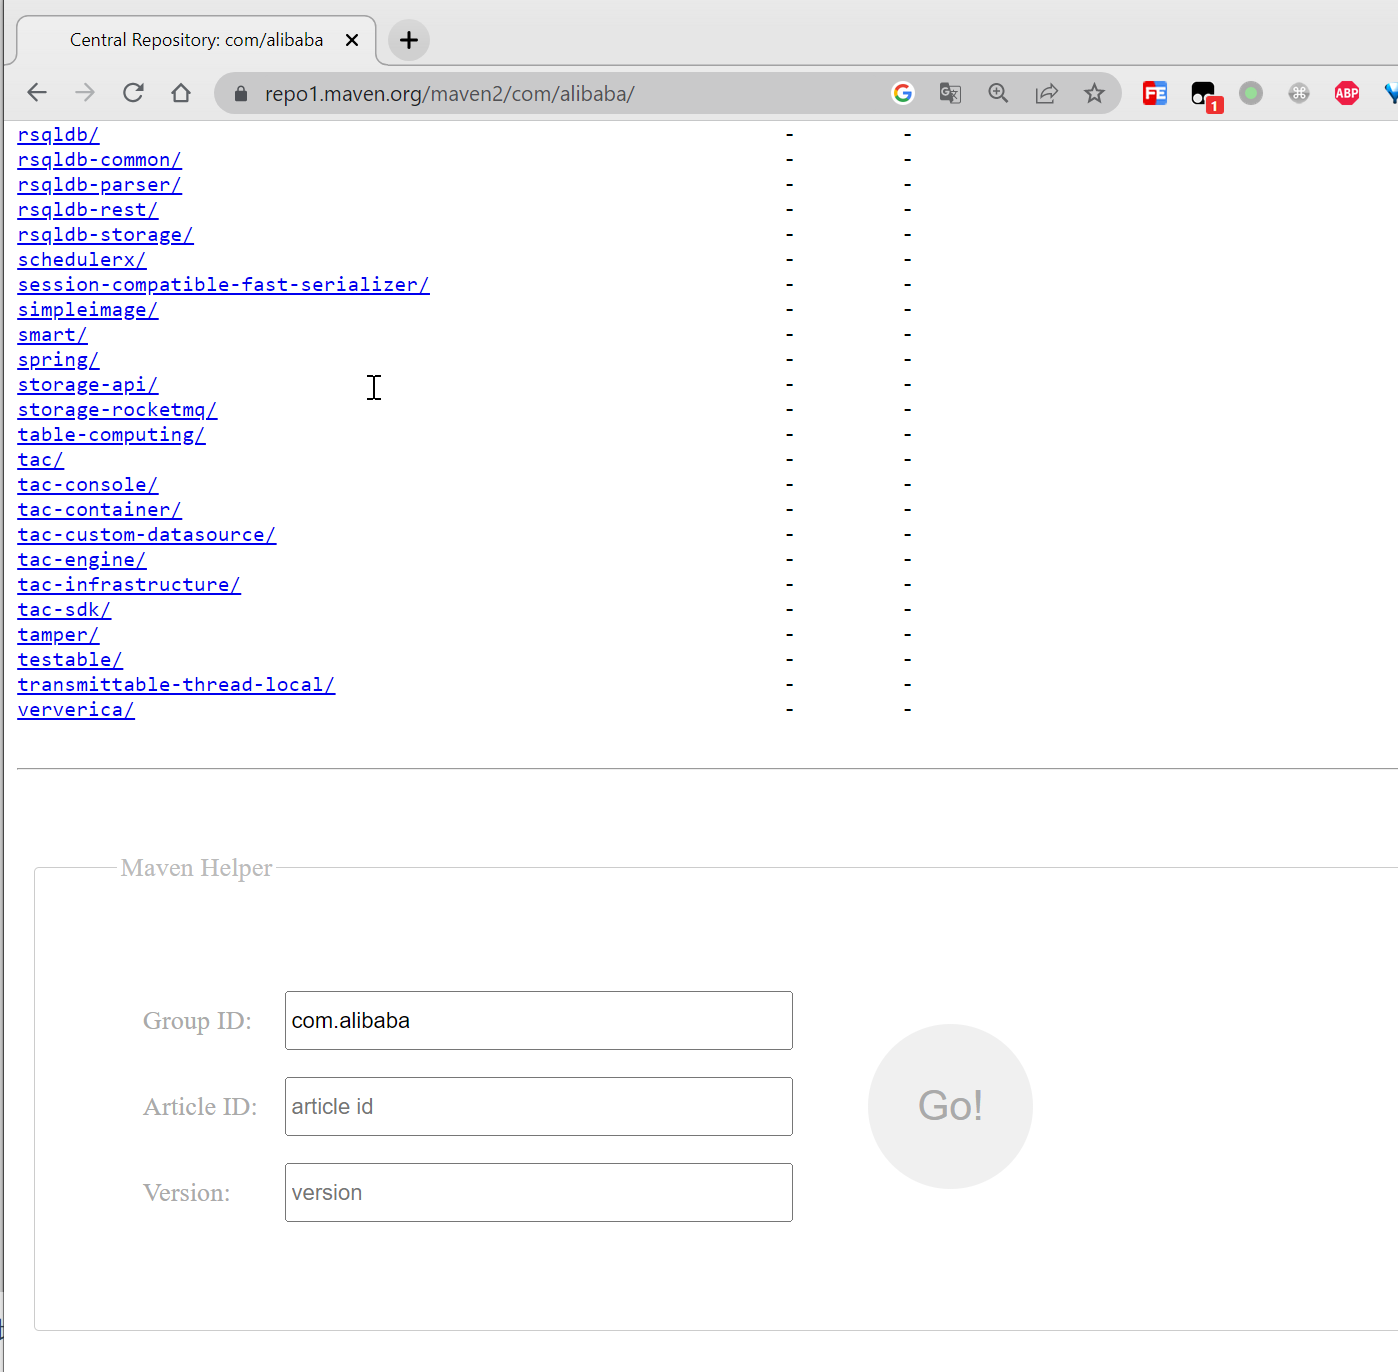Open the tamper/ directory link

58,635
